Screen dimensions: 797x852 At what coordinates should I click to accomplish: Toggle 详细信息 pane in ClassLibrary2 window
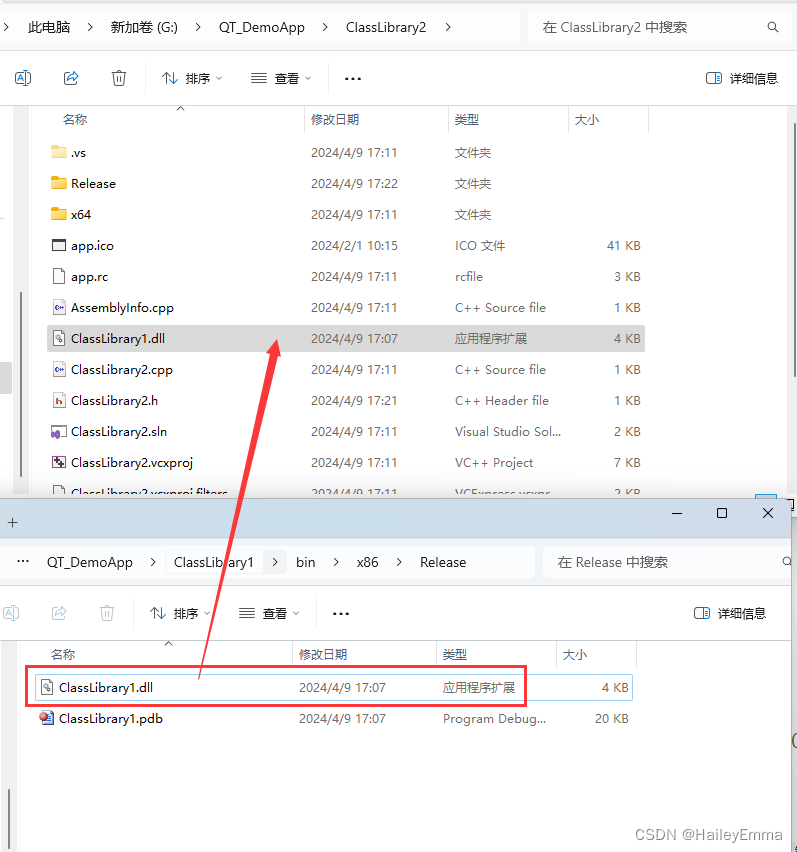click(x=742, y=78)
